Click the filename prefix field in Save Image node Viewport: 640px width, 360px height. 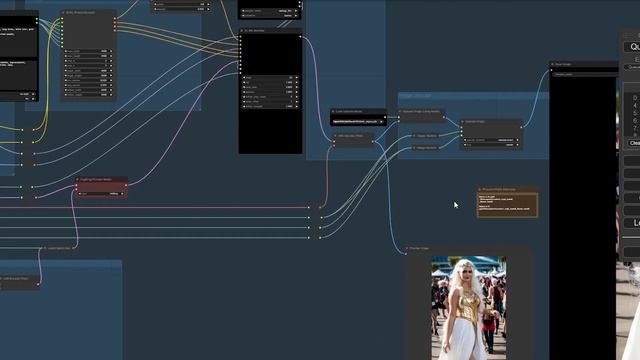click(x=584, y=75)
